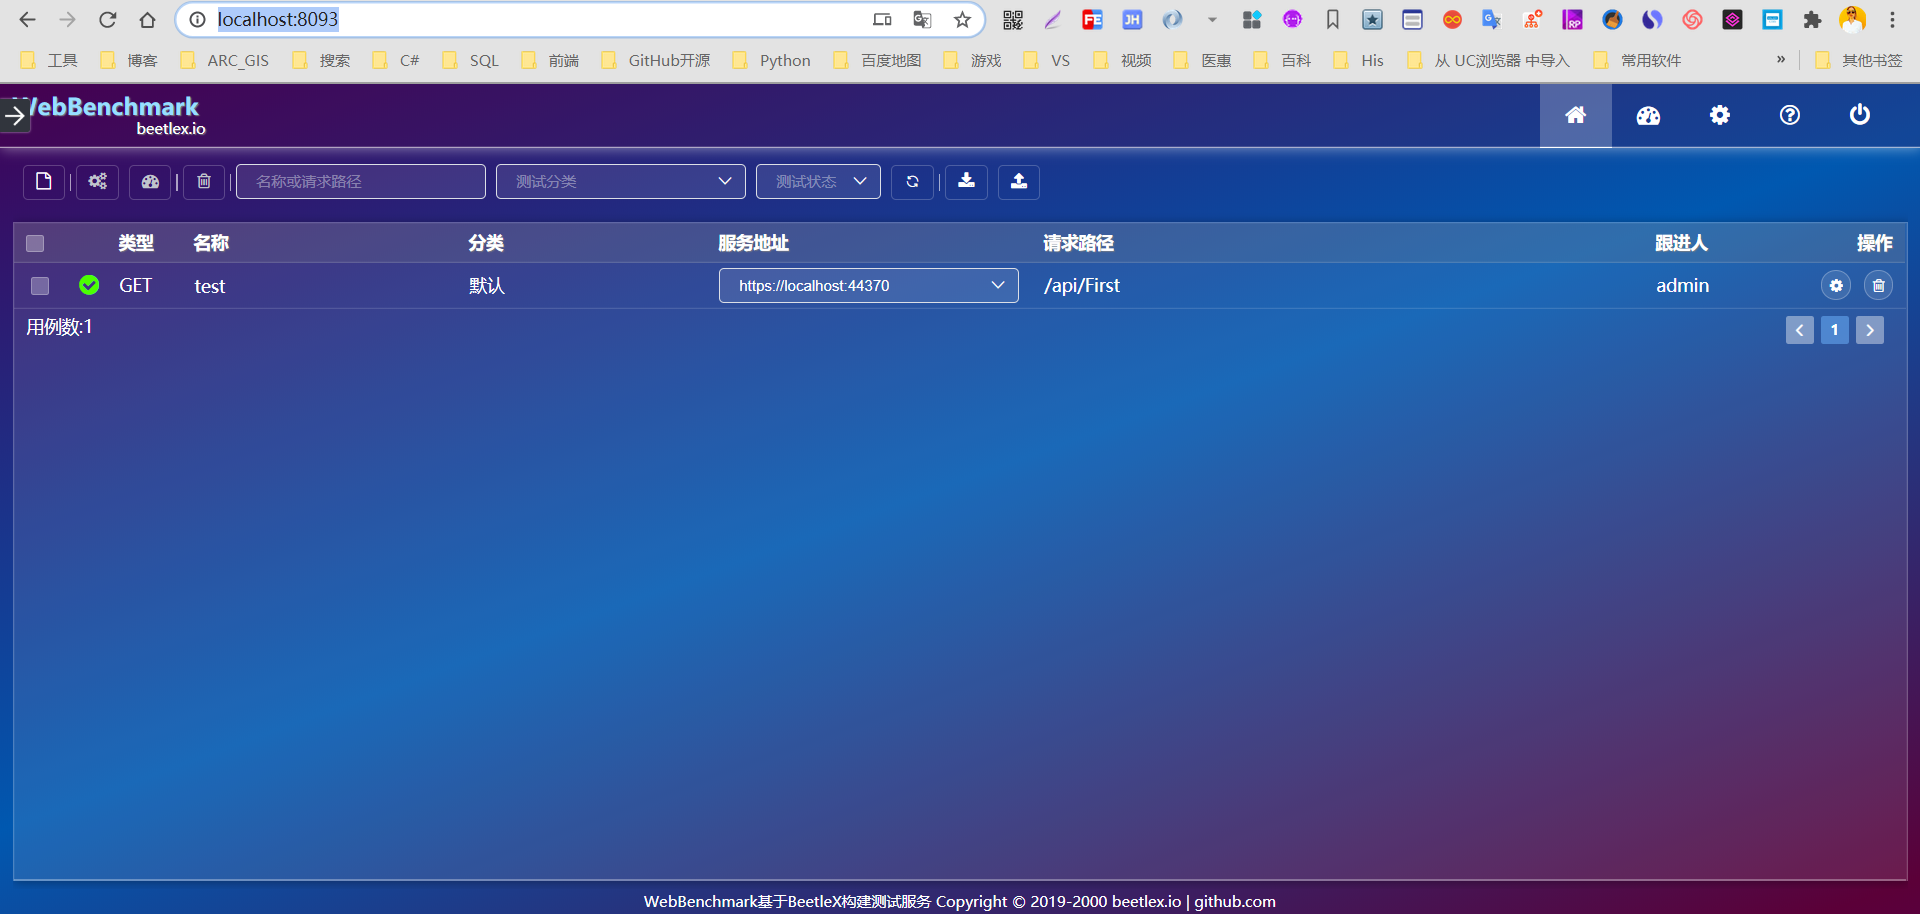Image resolution: width=1920 pixels, height=914 pixels.
Task: Open the help question mark page
Action: click(x=1789, y=114)
